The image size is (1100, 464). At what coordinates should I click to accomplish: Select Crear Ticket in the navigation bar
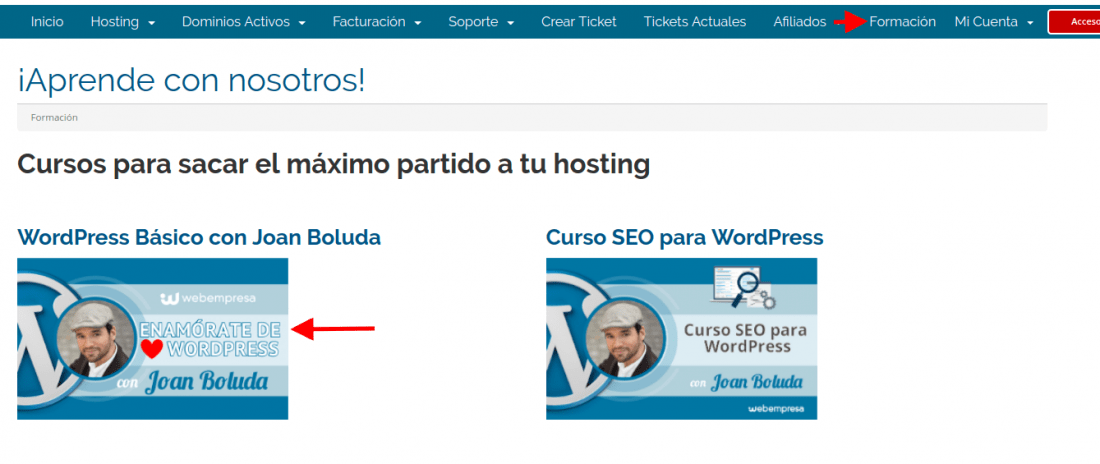tap(579, 22)
